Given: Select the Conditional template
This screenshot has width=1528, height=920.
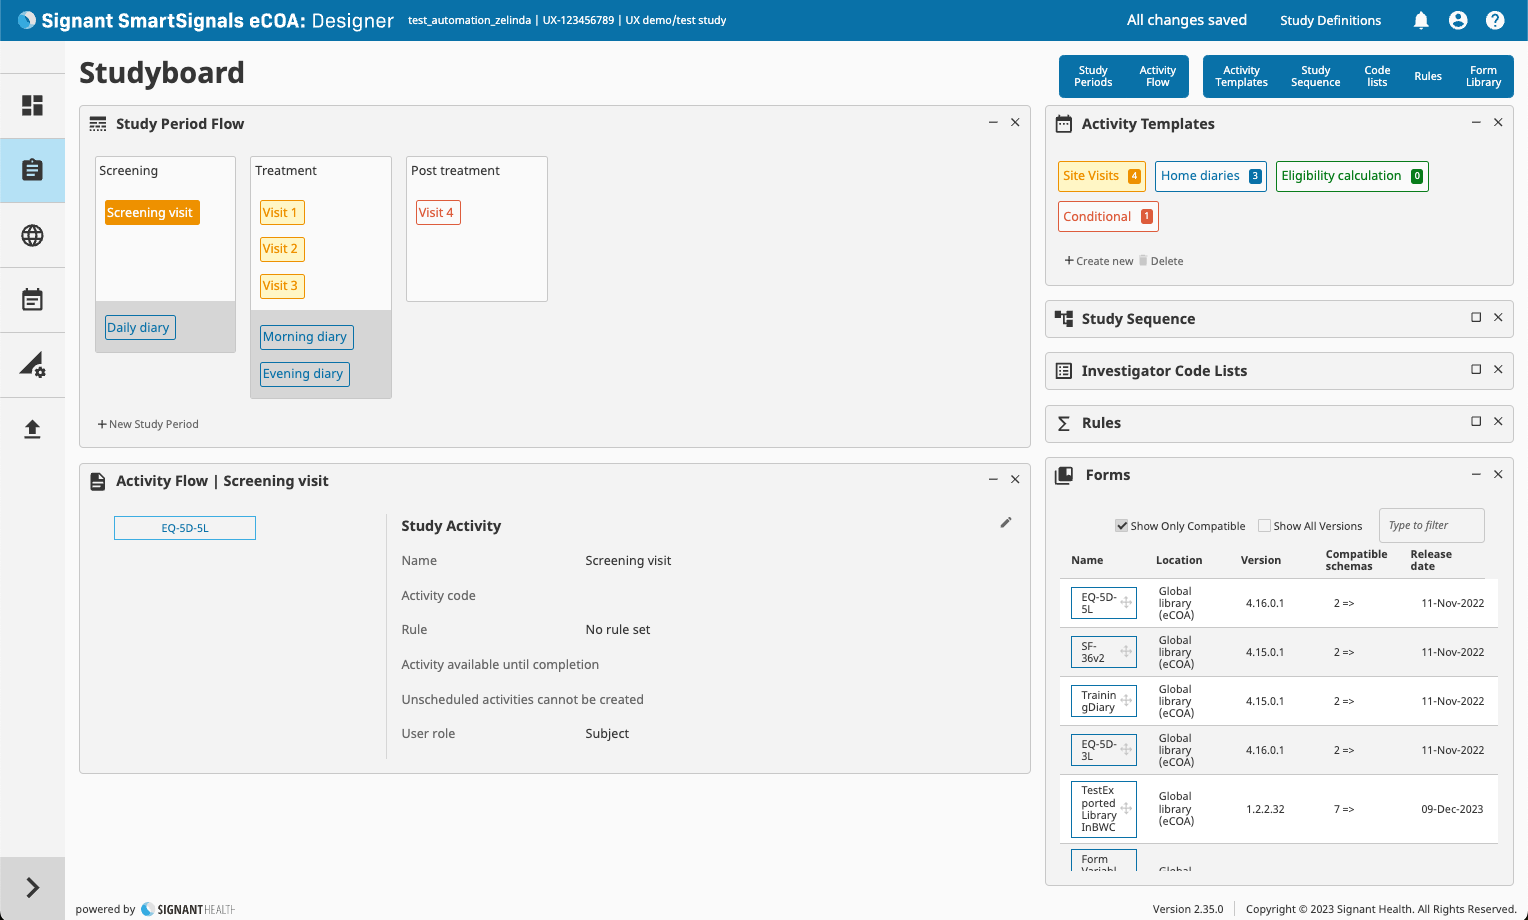Looking at the screenshot, I should [x=1108, y=217].
